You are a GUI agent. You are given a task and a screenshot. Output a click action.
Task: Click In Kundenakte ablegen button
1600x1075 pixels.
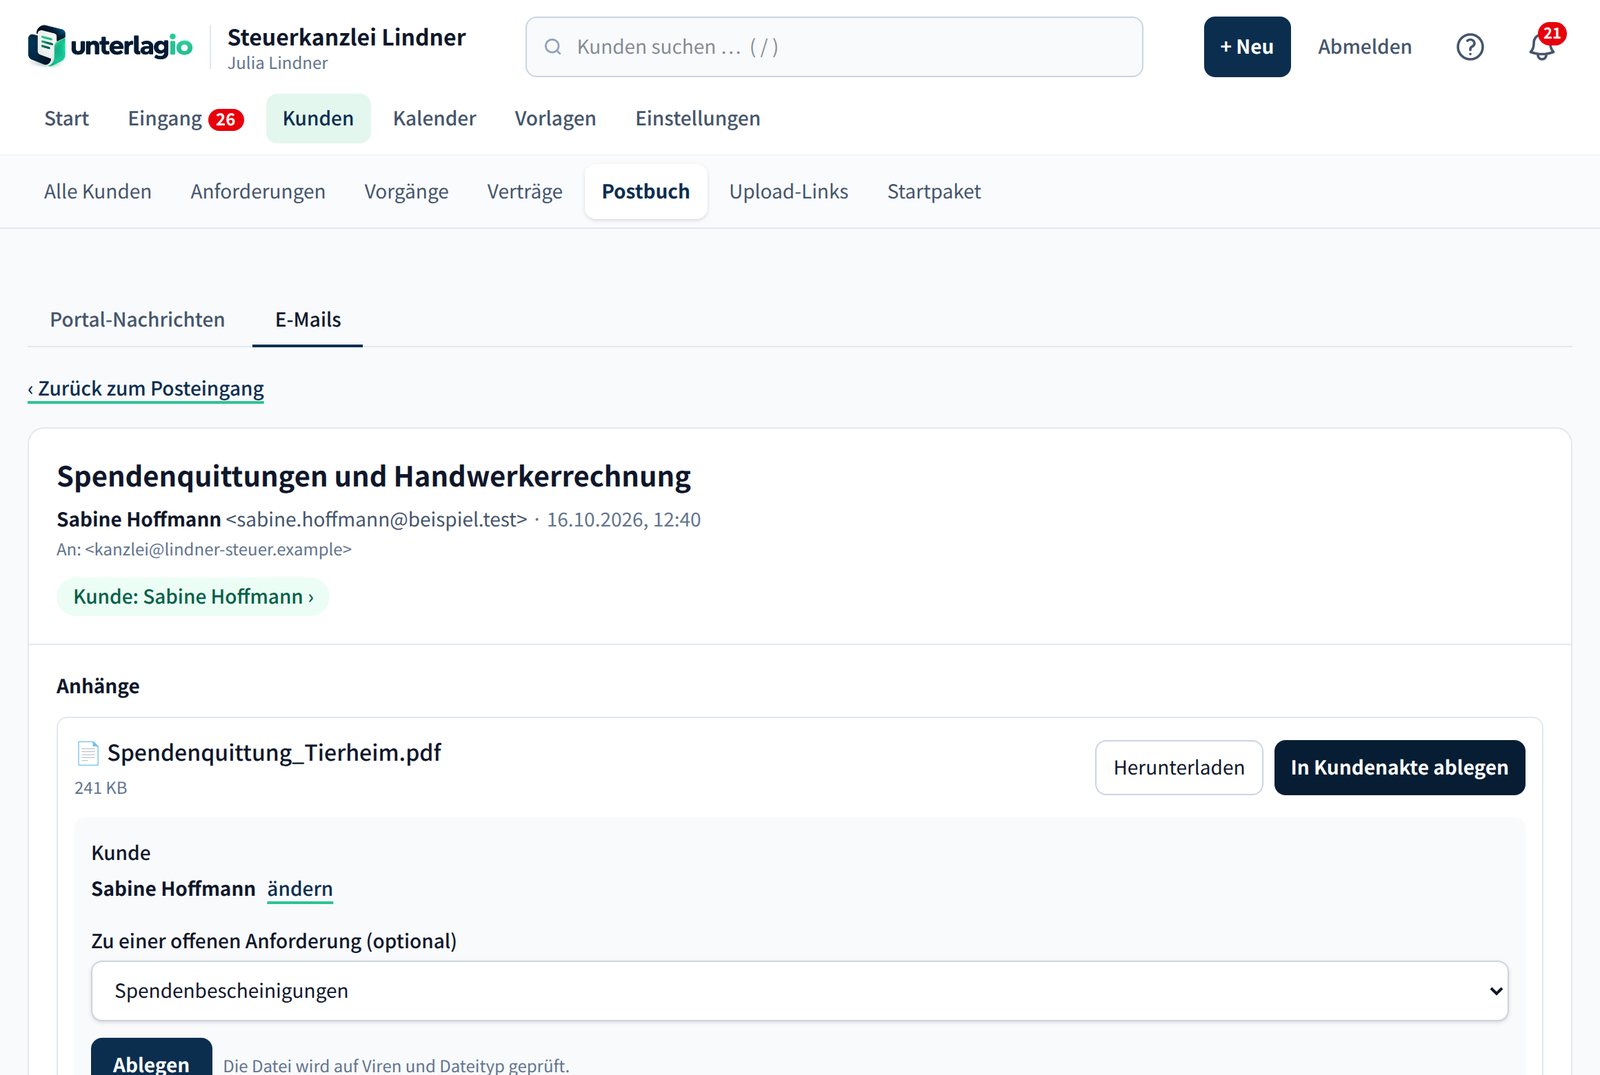tap(1399, 768)
